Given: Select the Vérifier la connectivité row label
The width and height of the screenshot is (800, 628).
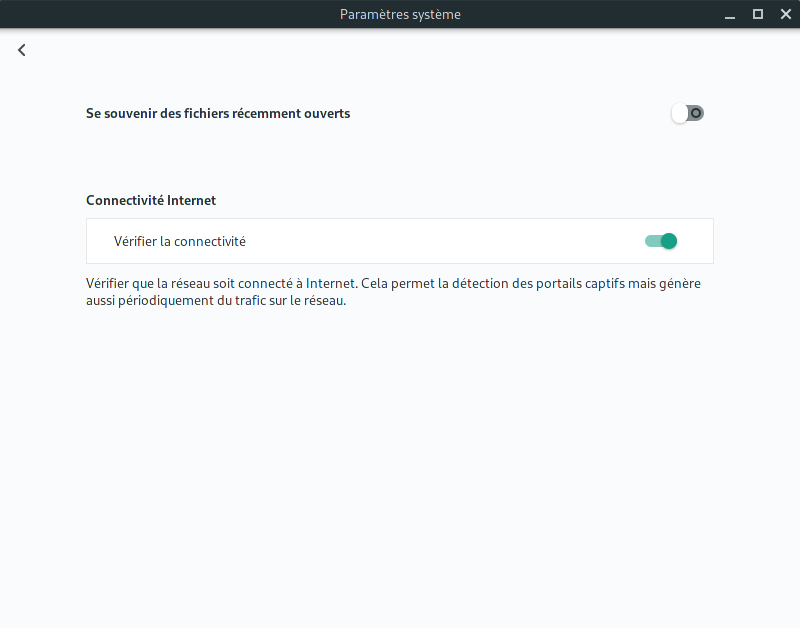Looking at the screenshot, I should 180,241.
